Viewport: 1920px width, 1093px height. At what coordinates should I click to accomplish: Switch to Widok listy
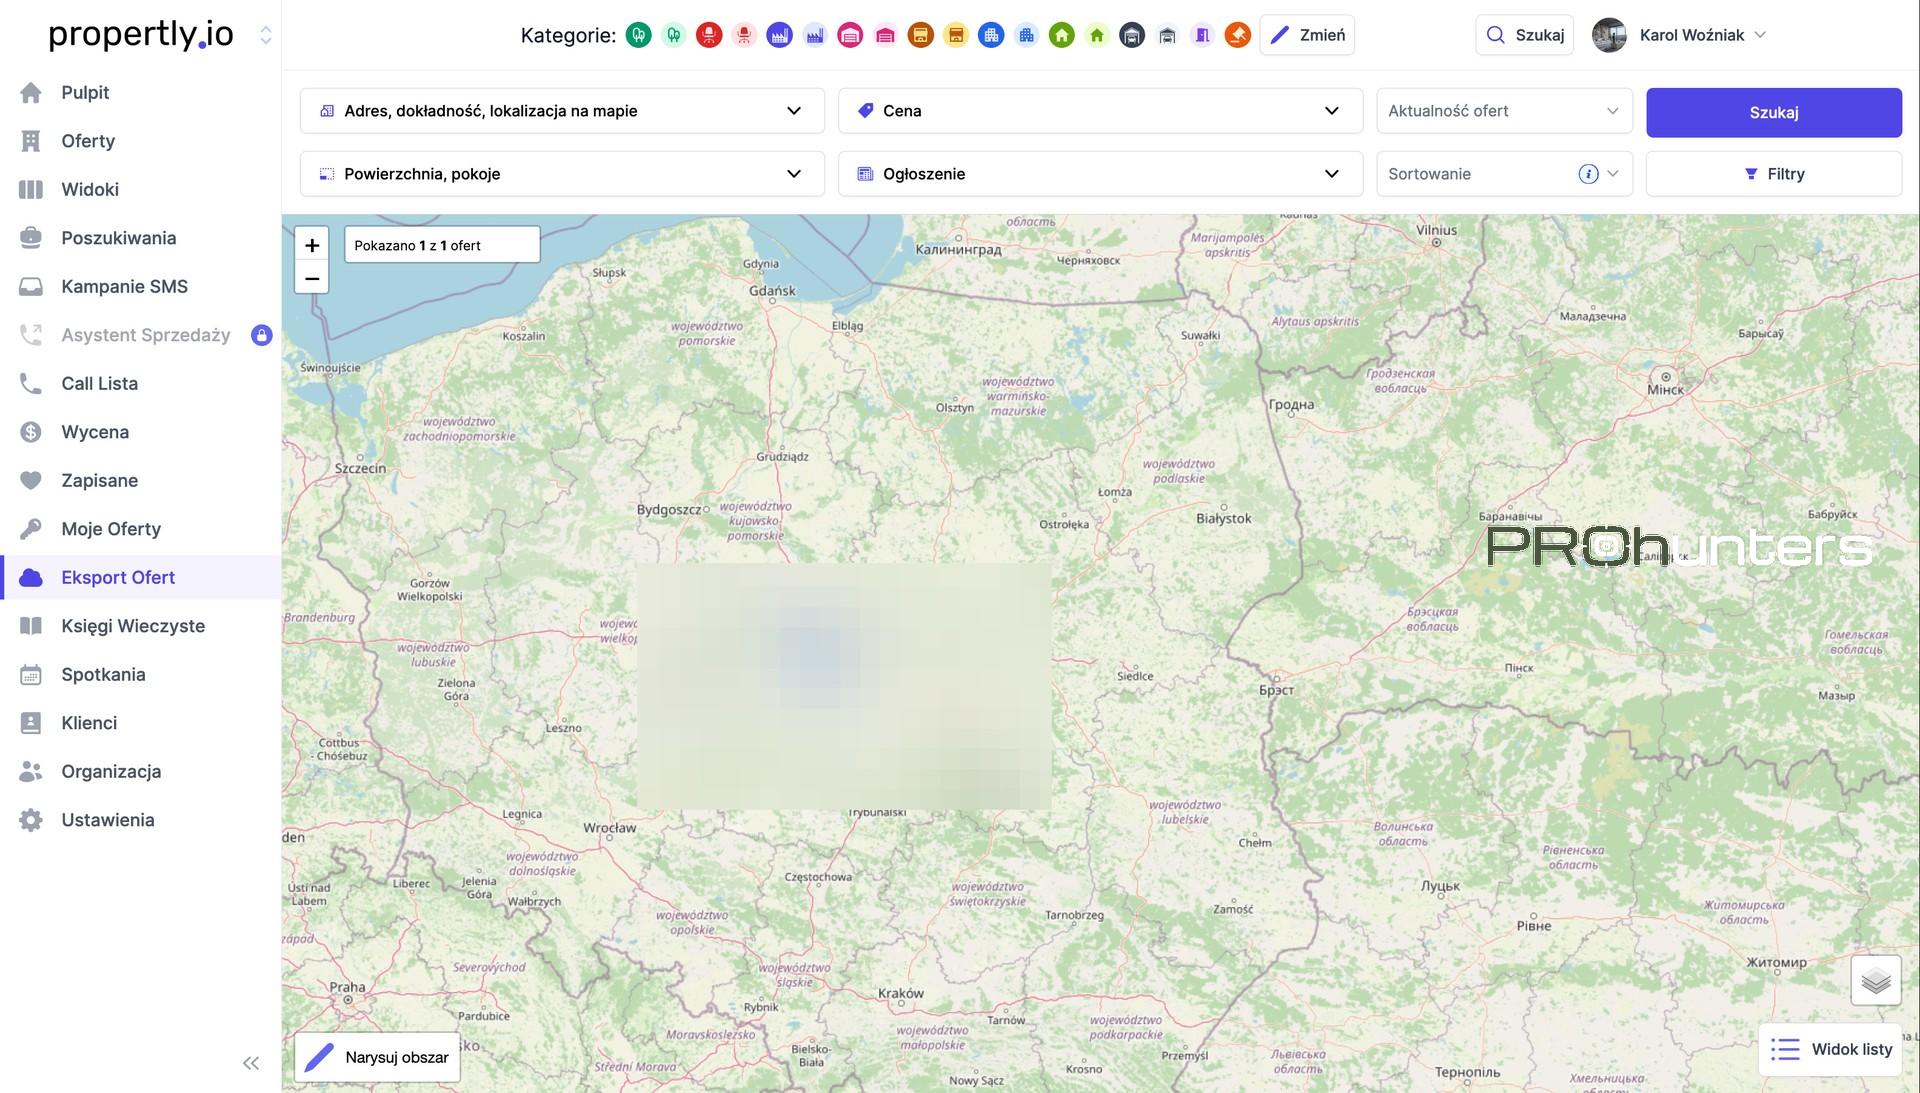click(x=1830, y=1049)
